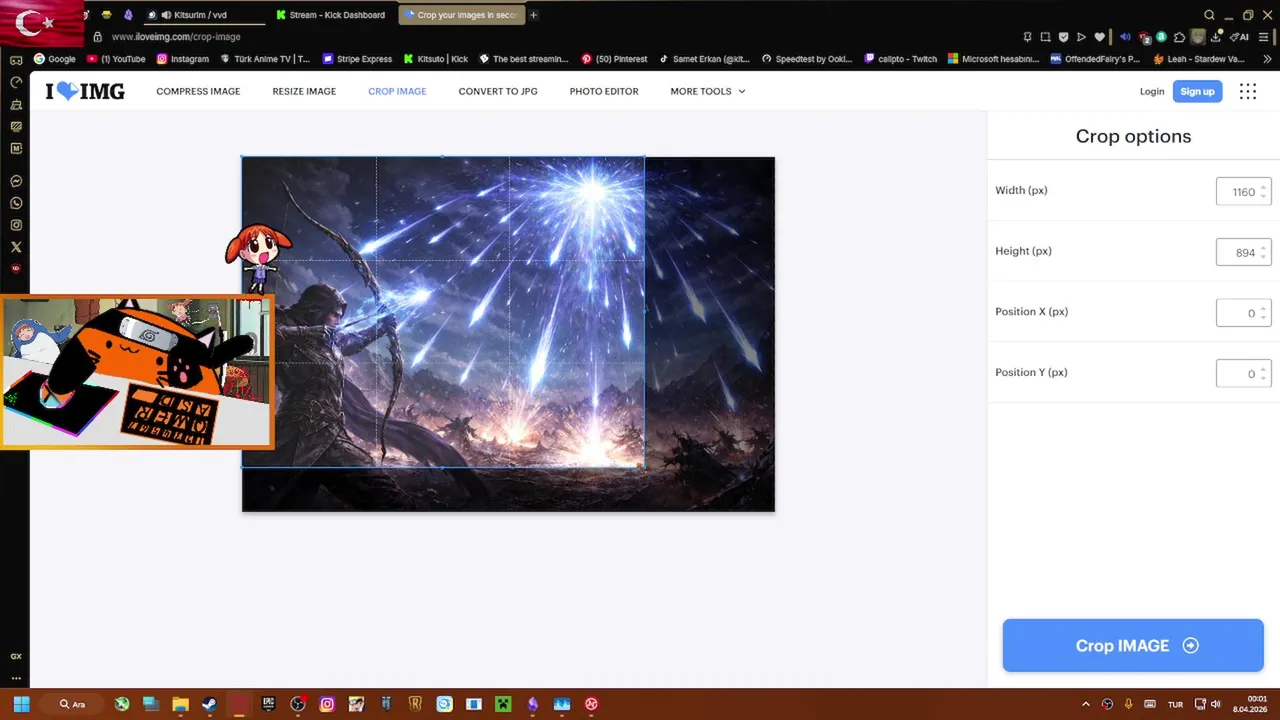The image size is (1280, 720).
Task: Click the arrow icon inside the Crop IMAGE button
Action: click(x=1190, y=646)
